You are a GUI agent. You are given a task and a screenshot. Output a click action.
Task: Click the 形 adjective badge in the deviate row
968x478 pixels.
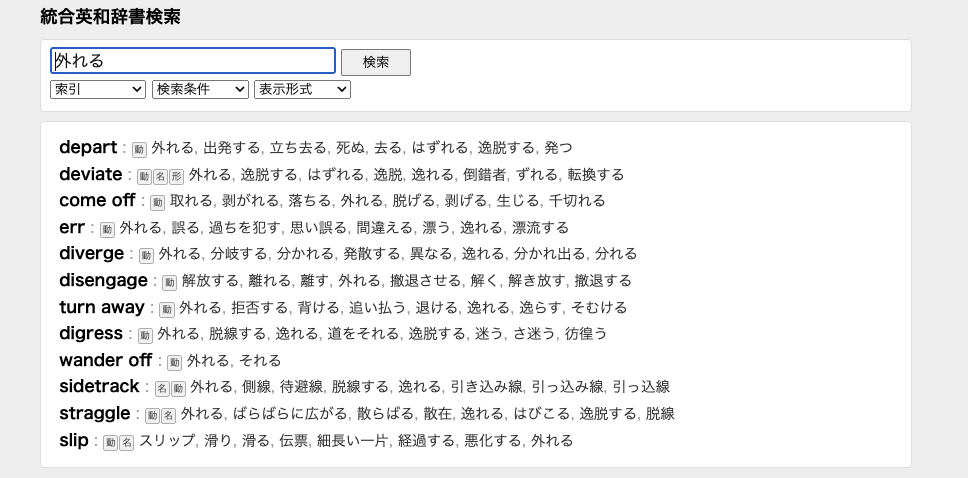pos(176,176)
